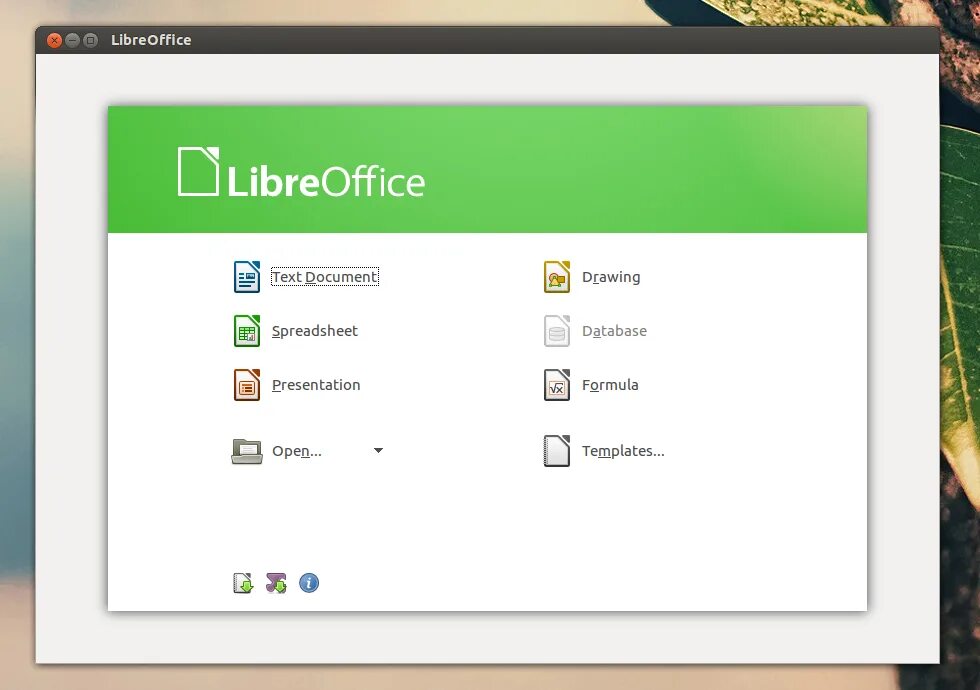Screen dimensions: 980x690
Task: Open the Templates... manager
Action: pyautogui.click(x=623, y=451)
